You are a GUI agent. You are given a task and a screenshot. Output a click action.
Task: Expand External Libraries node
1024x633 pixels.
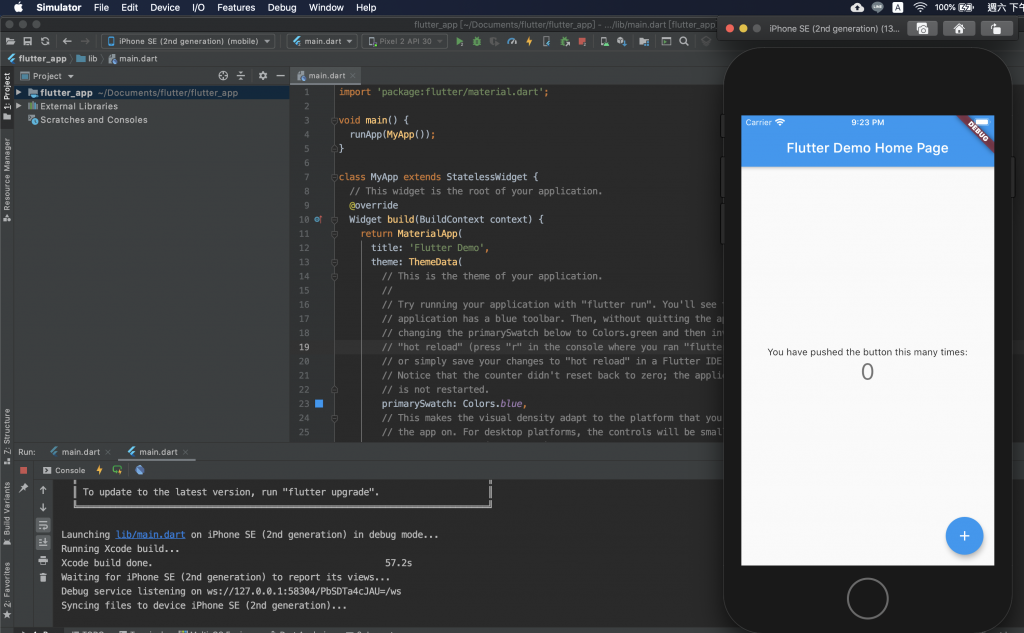pos(19,106)
